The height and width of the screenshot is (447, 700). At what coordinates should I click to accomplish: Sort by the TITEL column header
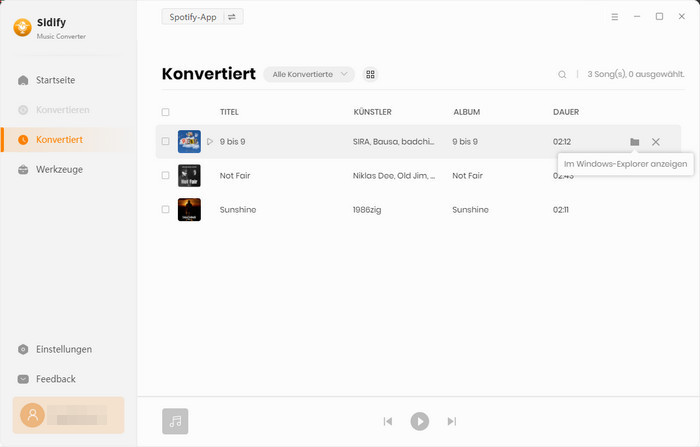tap(229, 112)
